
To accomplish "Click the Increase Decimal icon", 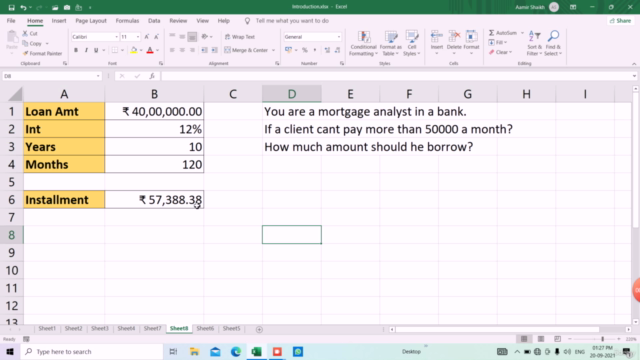I will coord(327,50).
